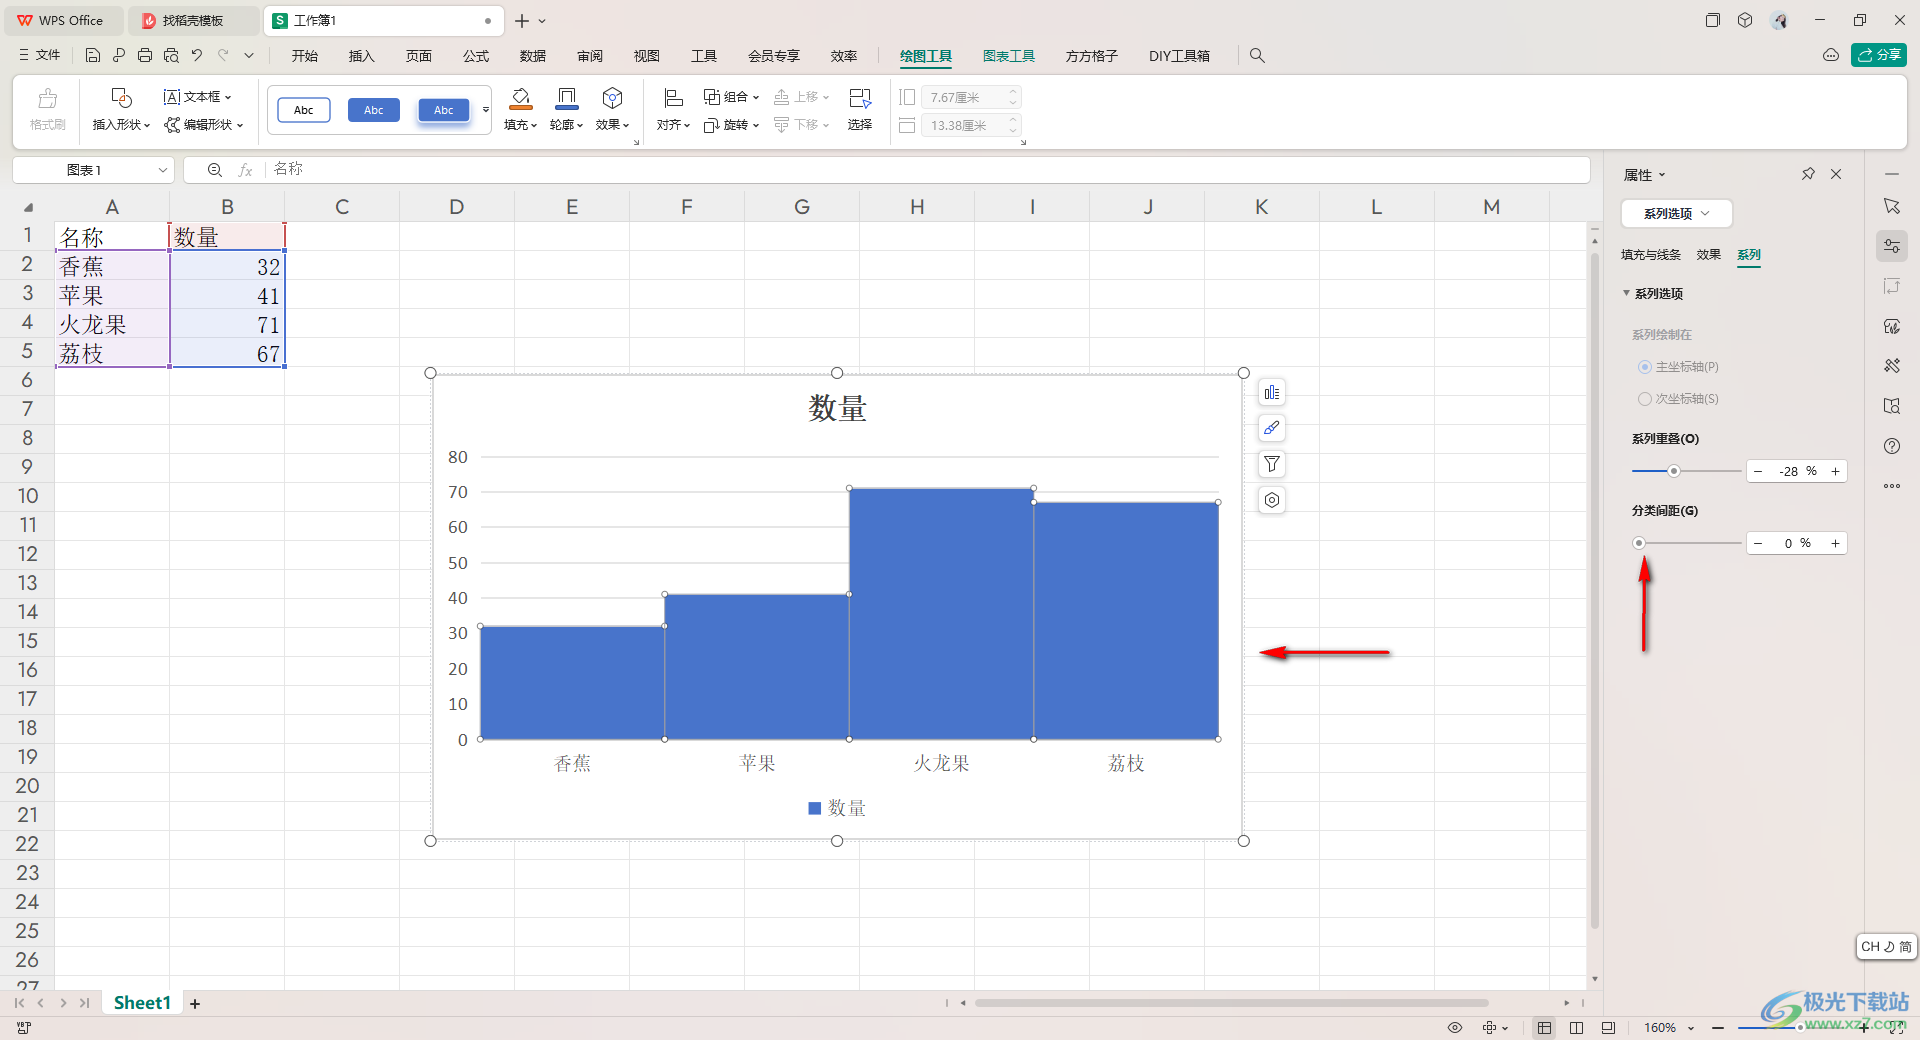Click the Select (选择) pane tool
Image resolution: width=1920 pixels, height=1040 pixels.
pos(860,109)
